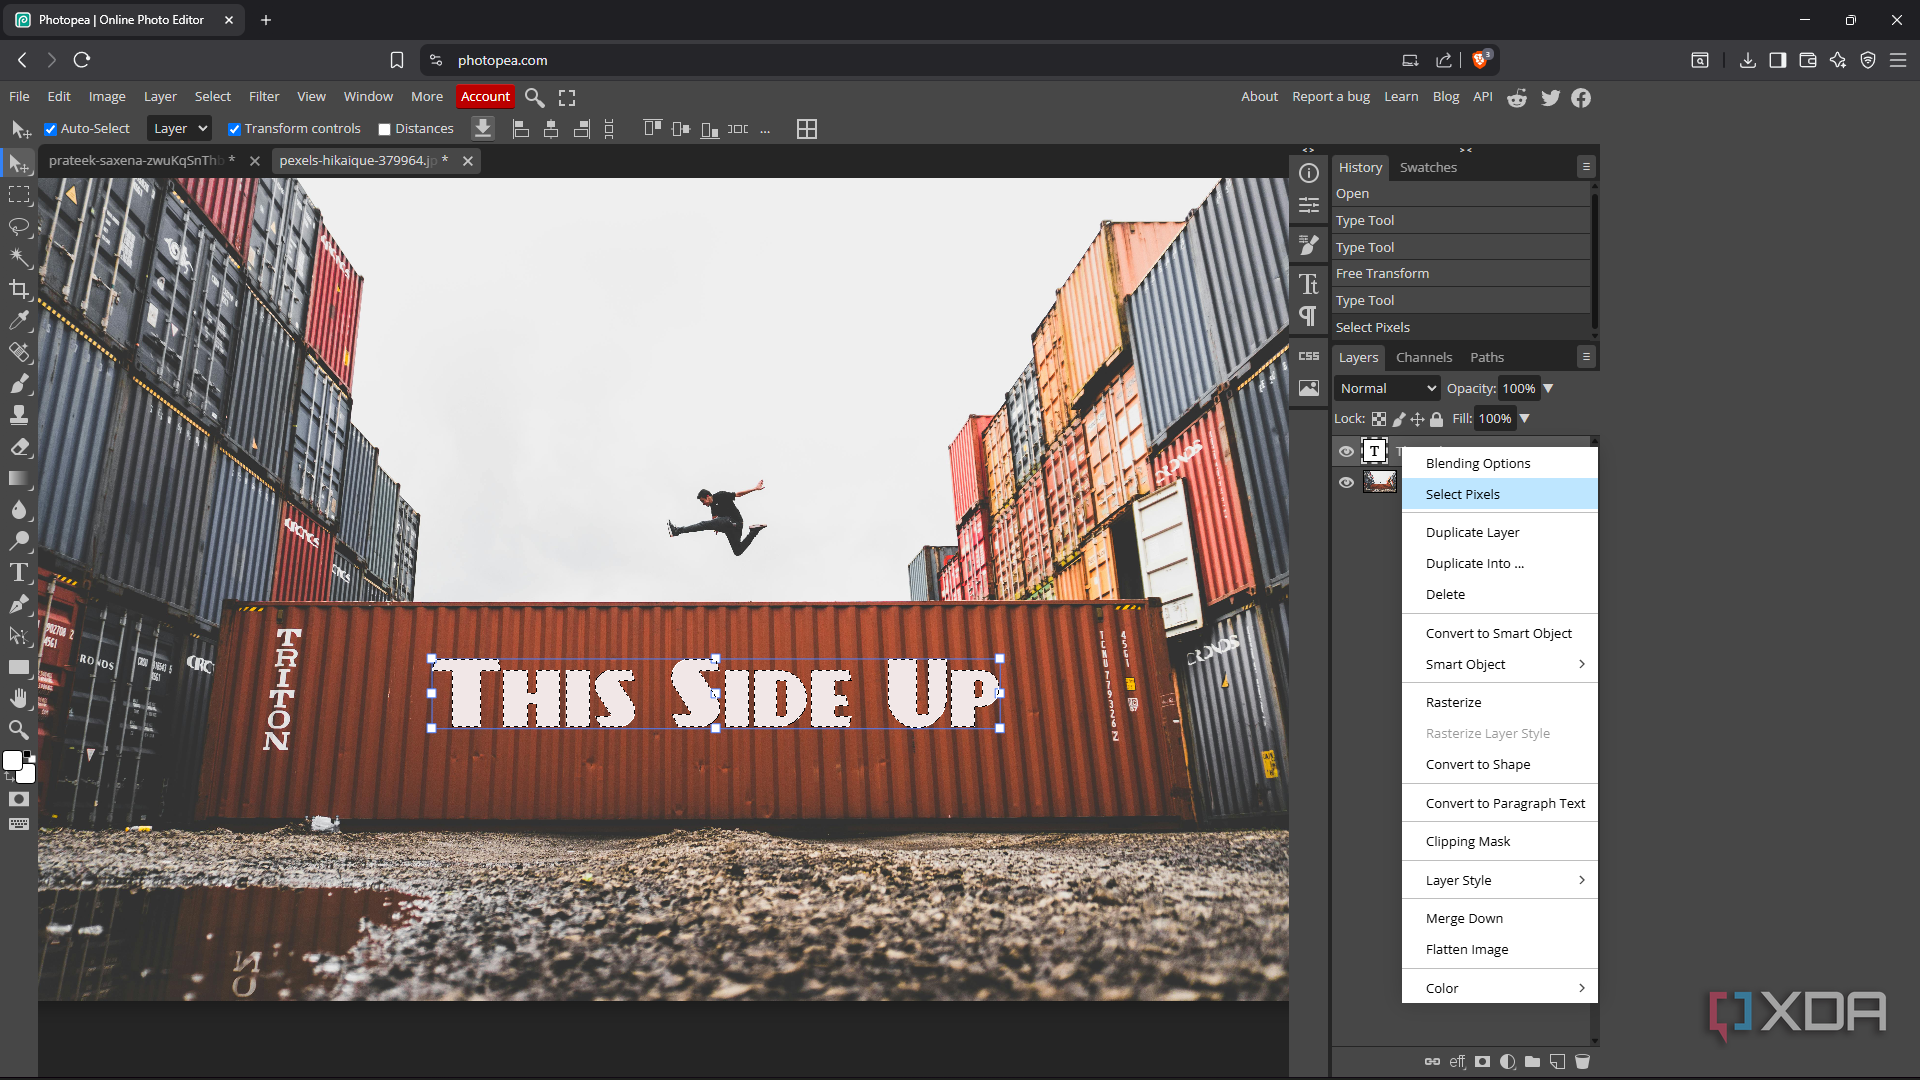Click the red Account button

[485, 97]
